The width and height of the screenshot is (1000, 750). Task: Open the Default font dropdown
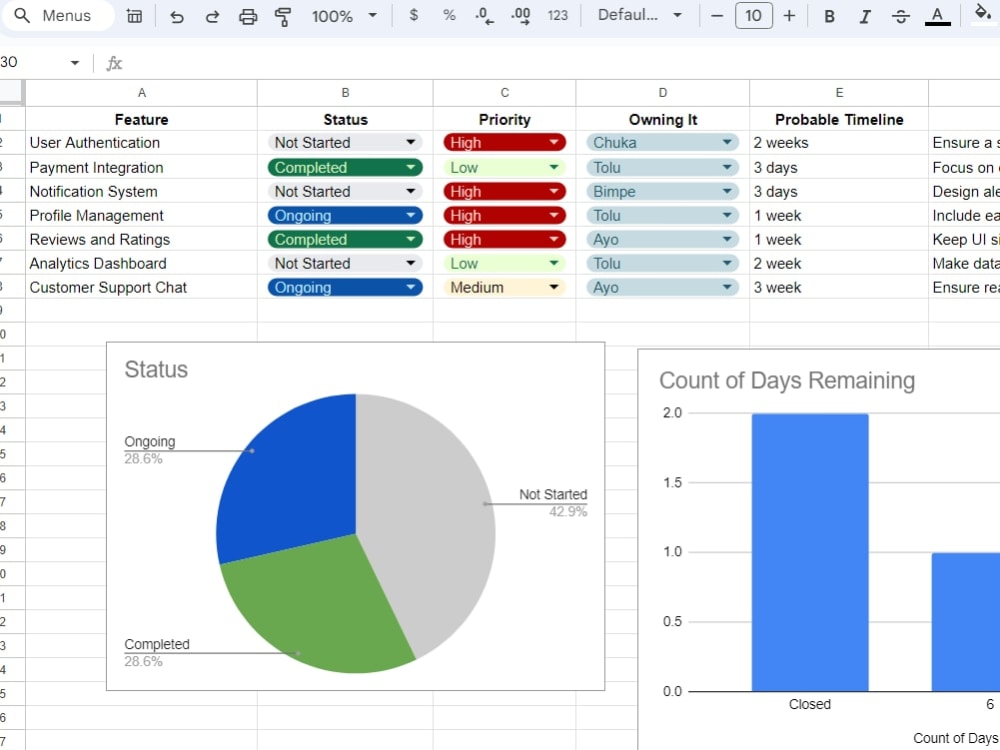(x=640, y=15)
